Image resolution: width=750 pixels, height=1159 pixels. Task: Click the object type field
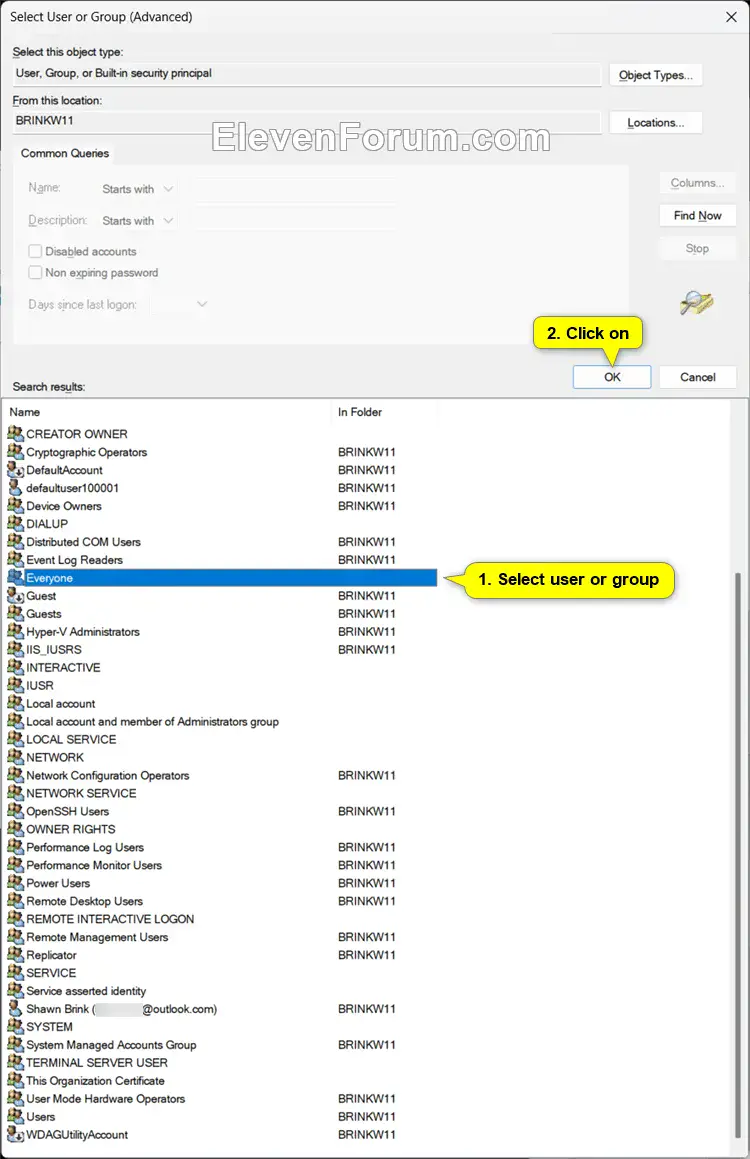click(x=307, y=74)
